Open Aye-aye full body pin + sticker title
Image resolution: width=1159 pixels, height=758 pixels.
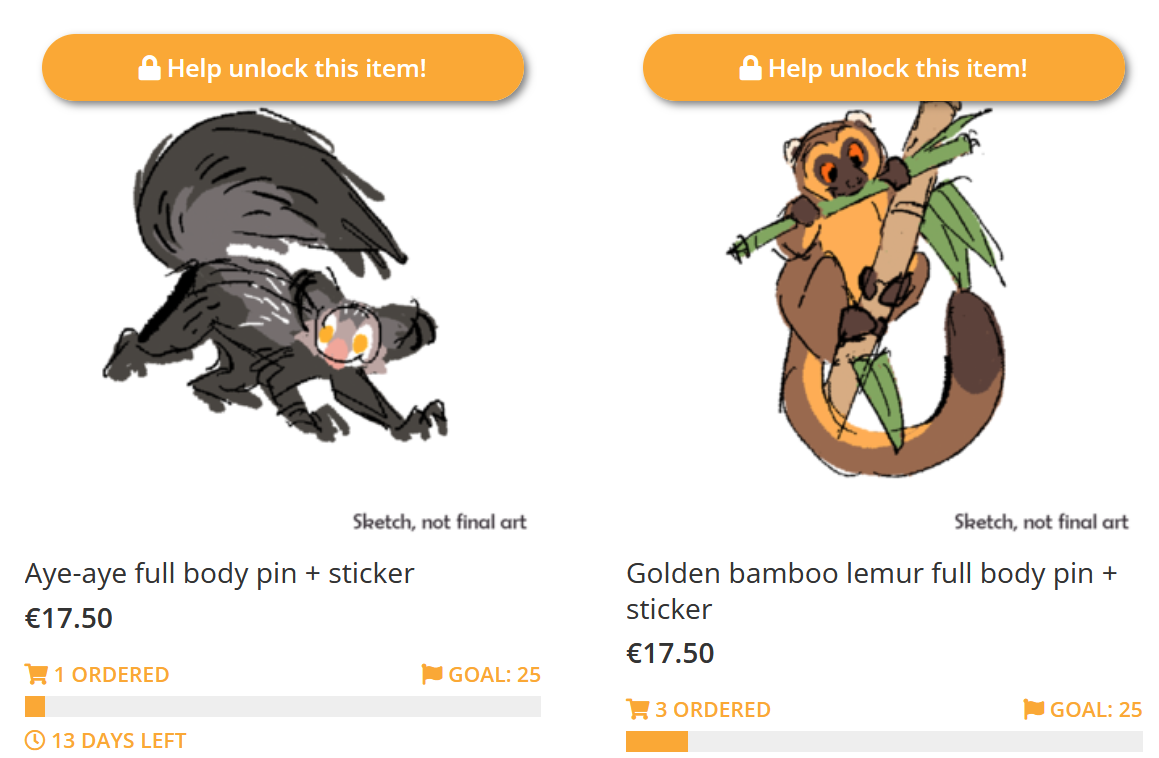pos(219,574)
